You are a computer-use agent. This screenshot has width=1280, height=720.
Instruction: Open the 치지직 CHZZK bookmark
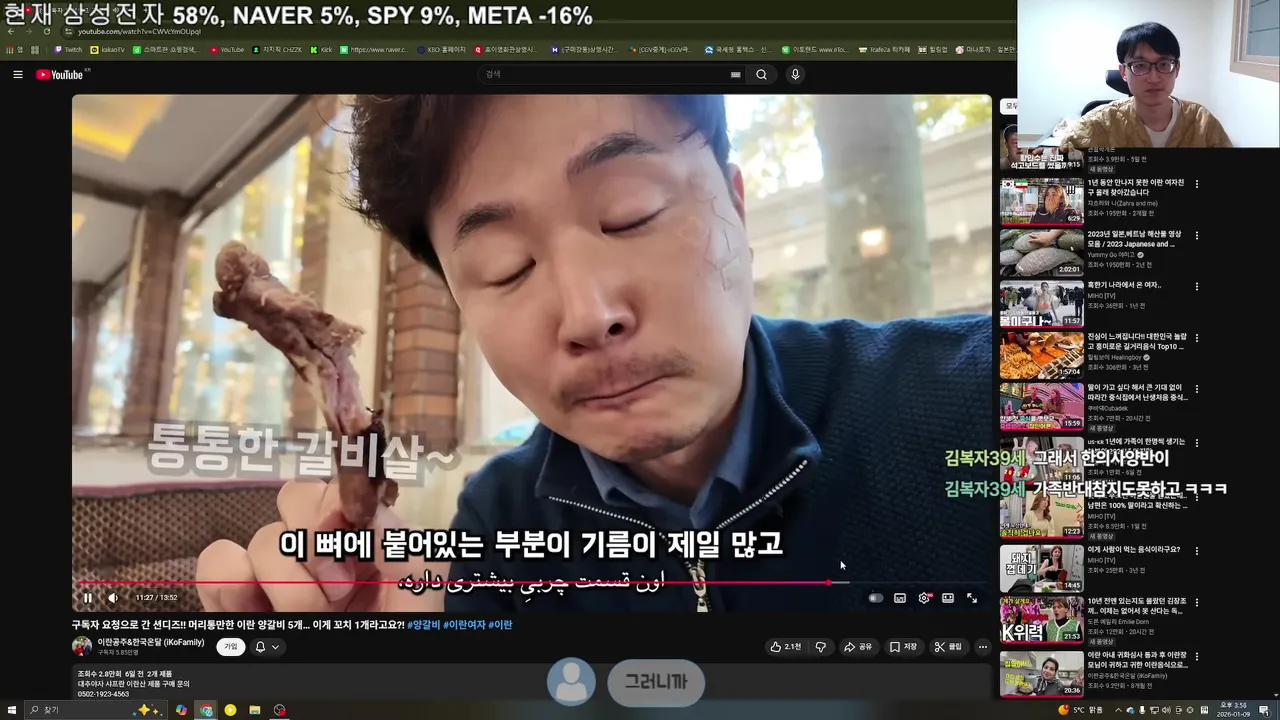pyautogui.click(x=277, y=49)
